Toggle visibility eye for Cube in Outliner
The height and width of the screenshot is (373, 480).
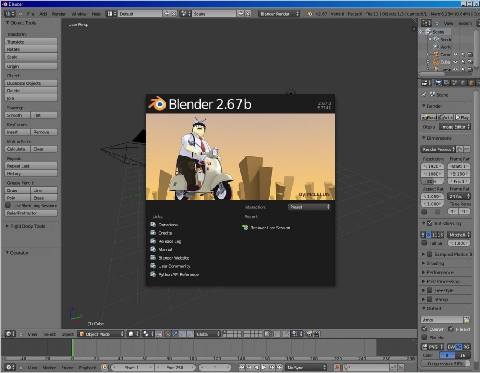[455, 62]
